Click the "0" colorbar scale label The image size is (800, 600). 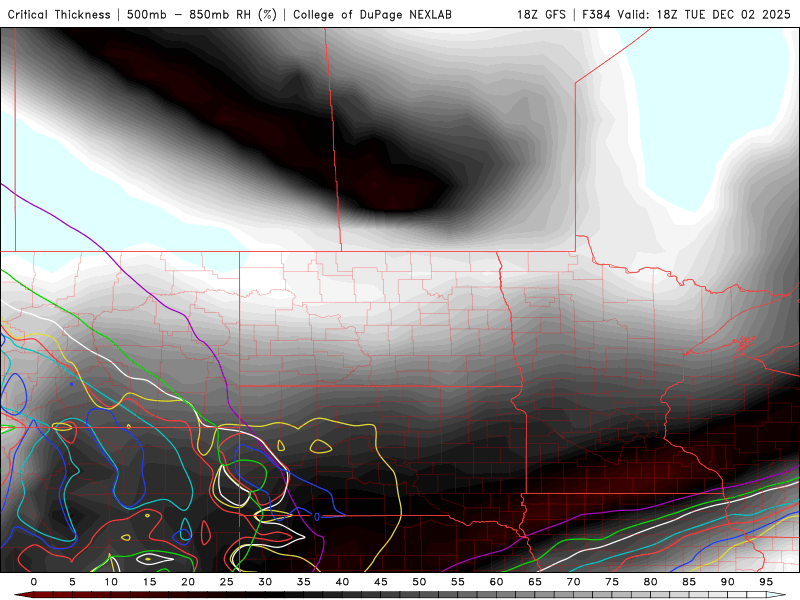(x=34, y=582)
